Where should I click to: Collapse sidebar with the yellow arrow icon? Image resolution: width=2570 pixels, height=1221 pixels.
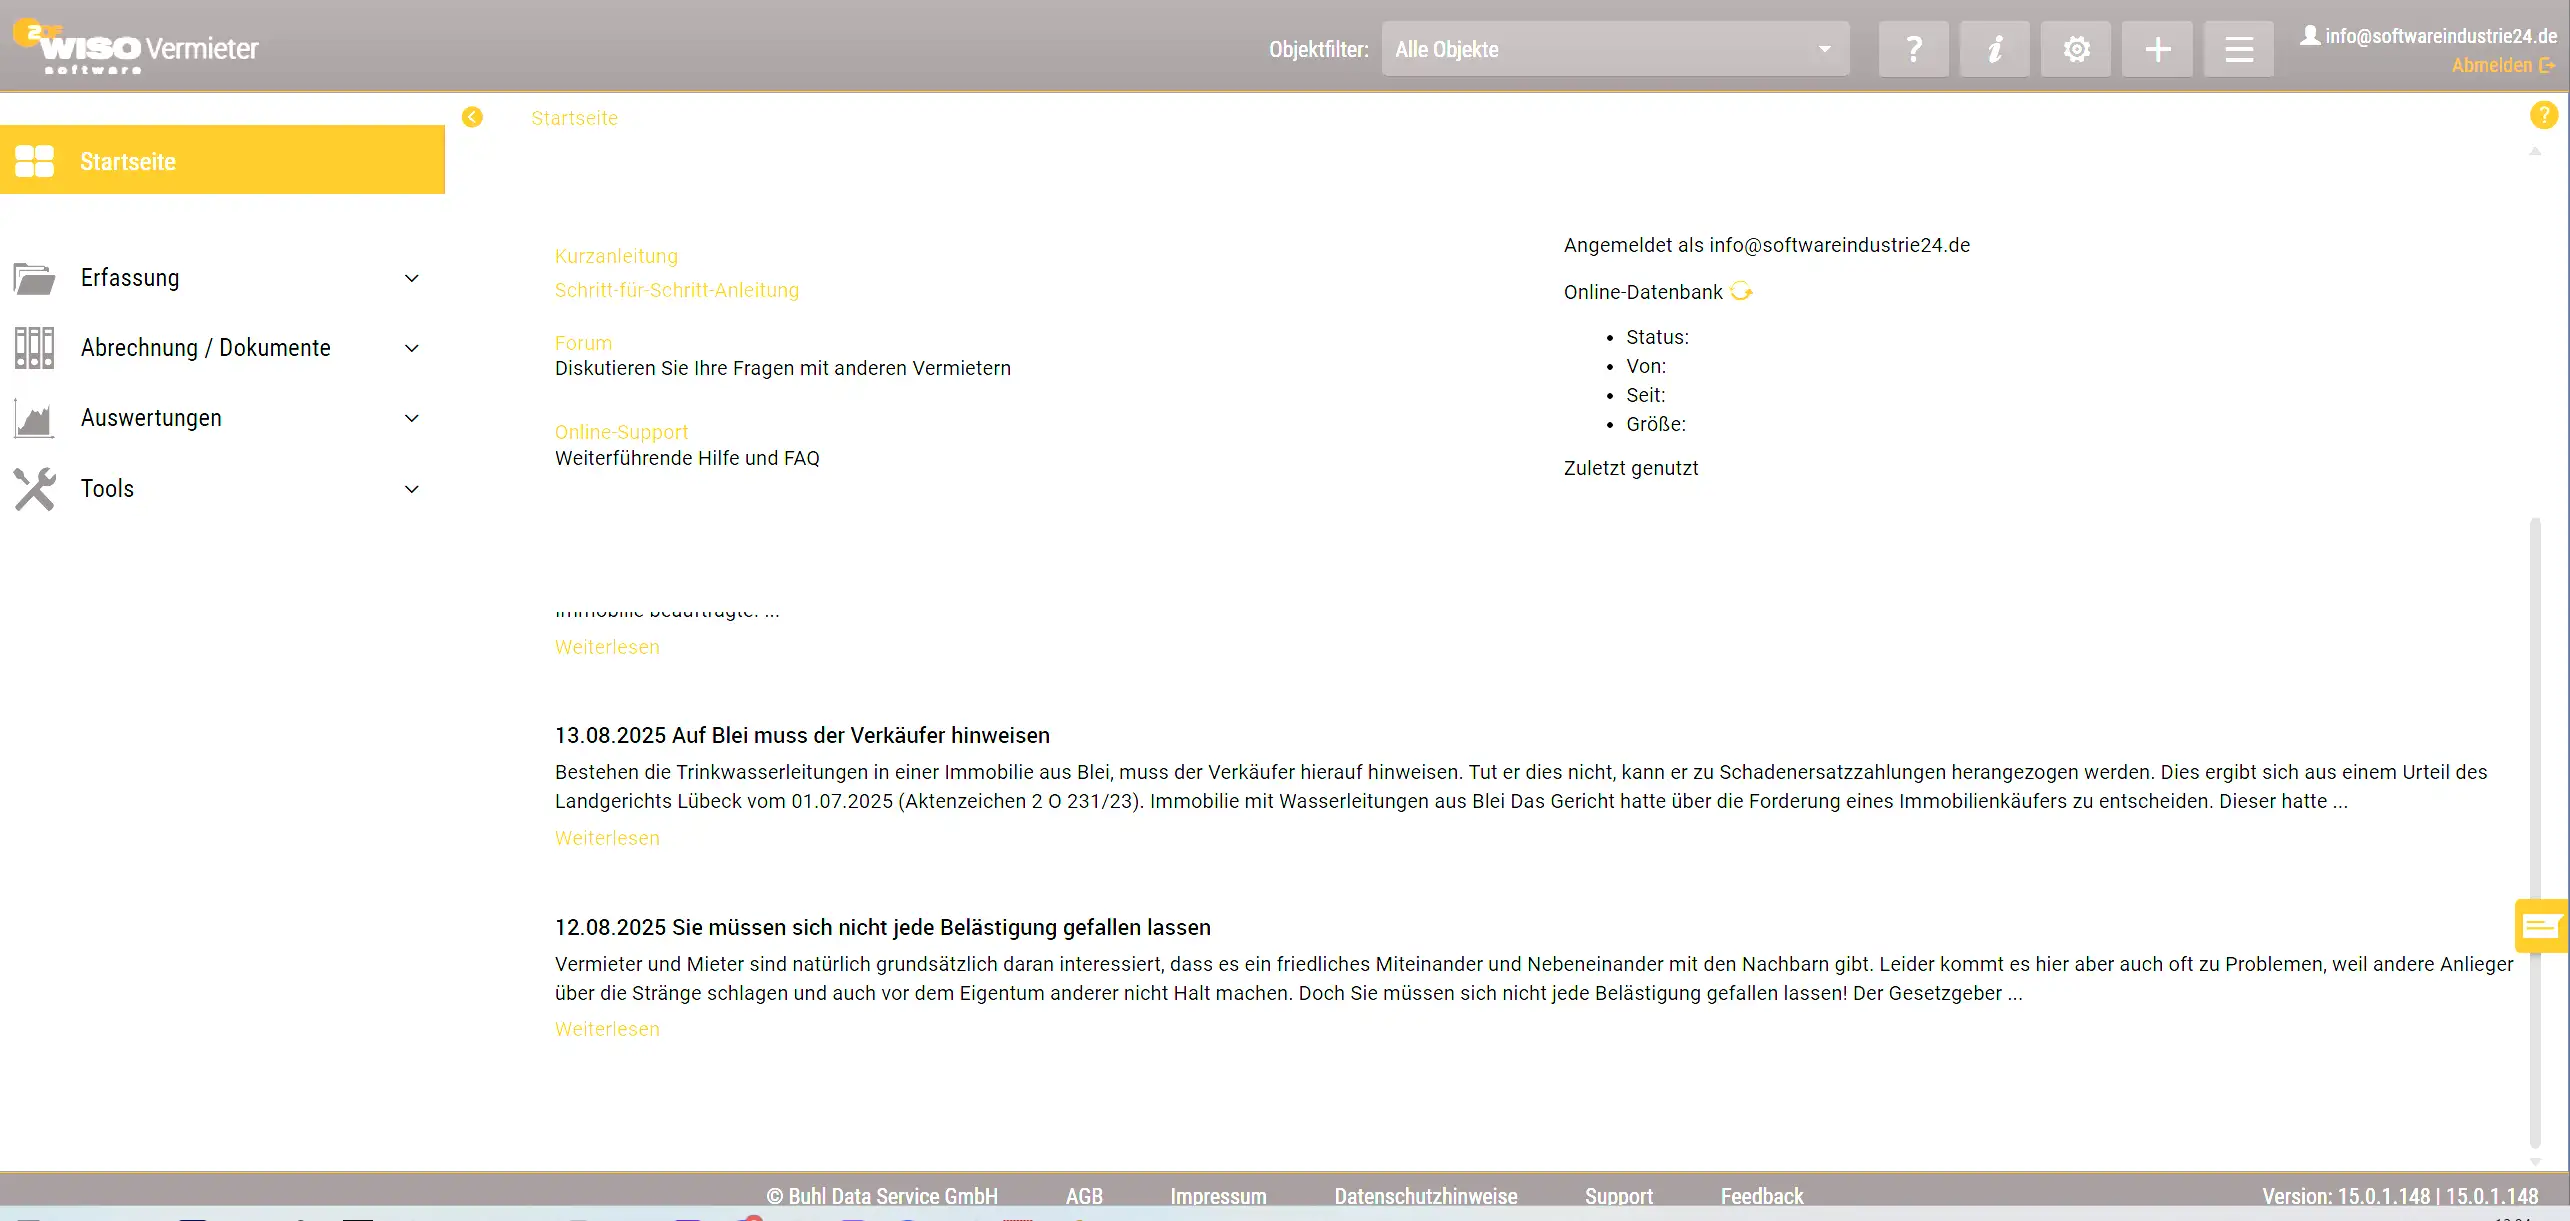coord(472,118)
